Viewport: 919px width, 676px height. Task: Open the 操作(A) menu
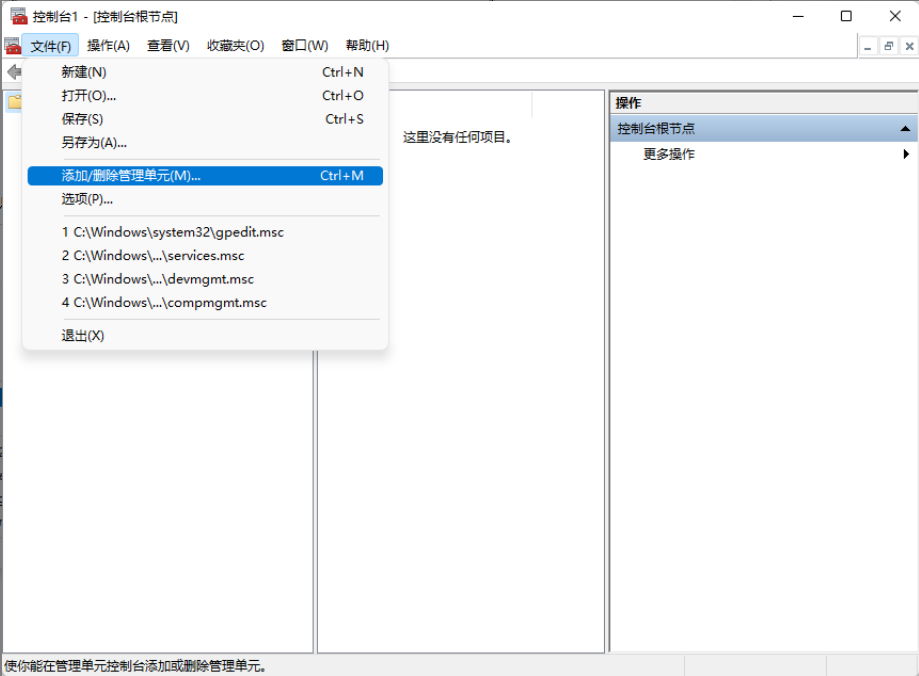(x=108, y=46)
